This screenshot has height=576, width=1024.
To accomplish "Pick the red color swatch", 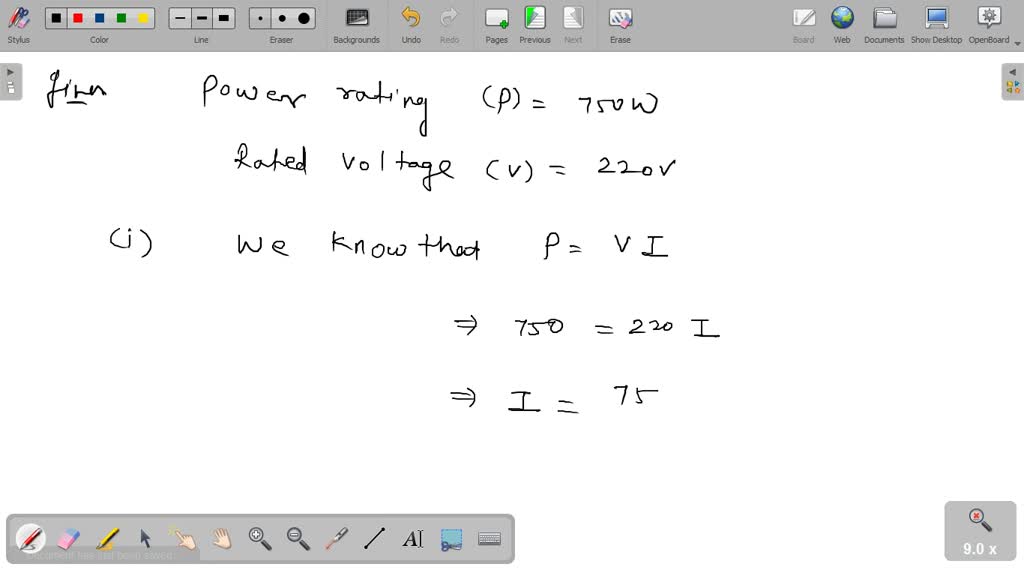I will pyautogui.click(x=77, y=17).
